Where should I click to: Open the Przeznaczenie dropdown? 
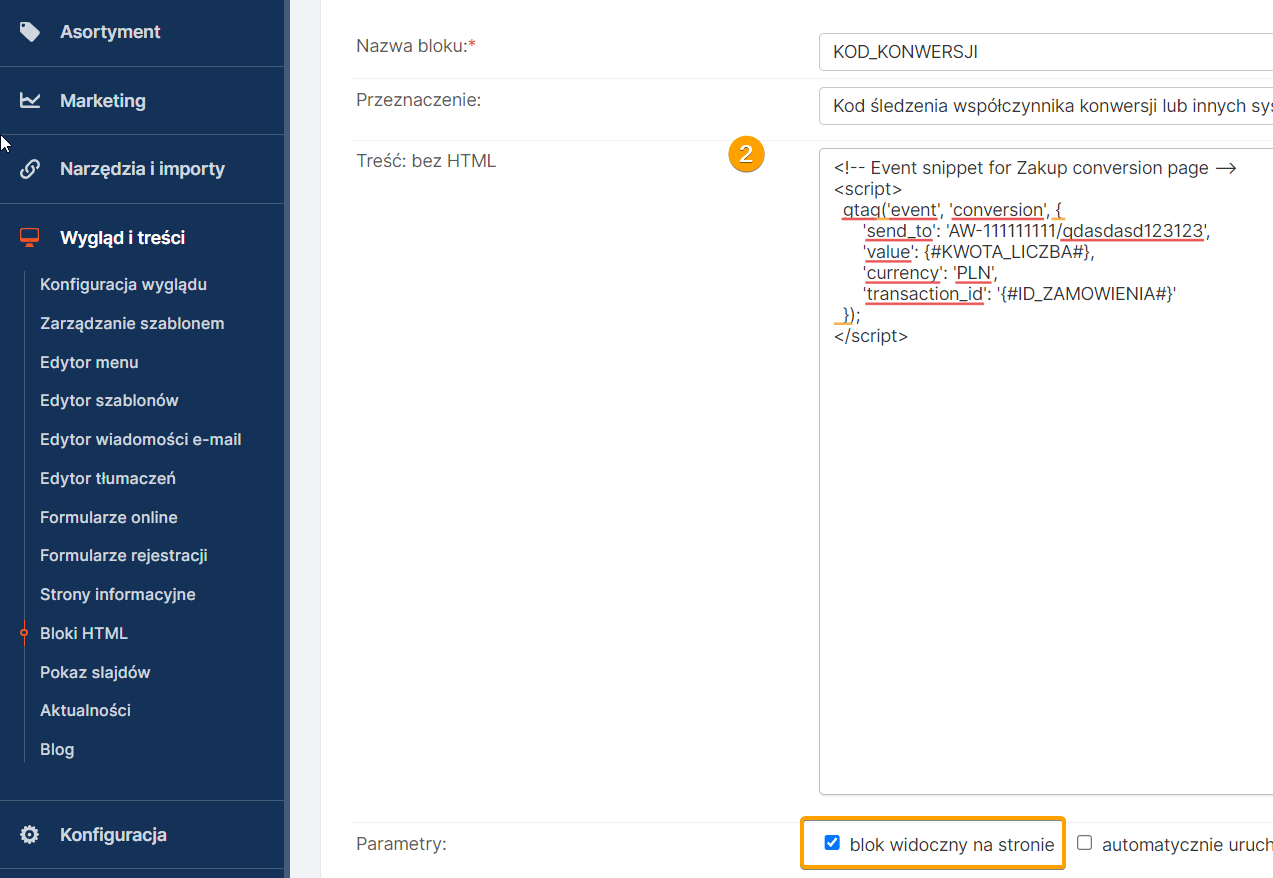pos(1045,106)
